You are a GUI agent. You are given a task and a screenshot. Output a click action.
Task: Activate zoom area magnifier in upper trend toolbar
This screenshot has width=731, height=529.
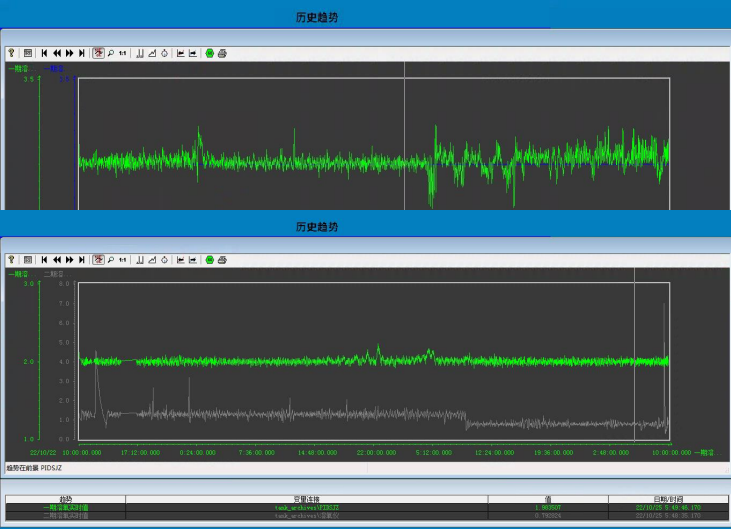[x=111, y=53]
